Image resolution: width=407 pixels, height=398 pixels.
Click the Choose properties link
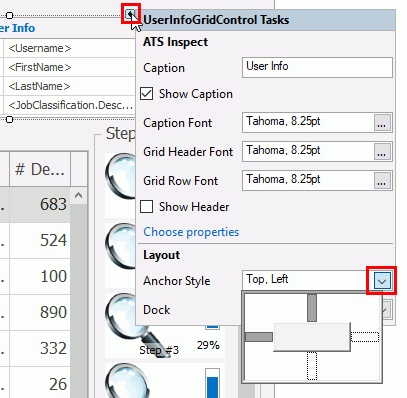click(191, 232)
